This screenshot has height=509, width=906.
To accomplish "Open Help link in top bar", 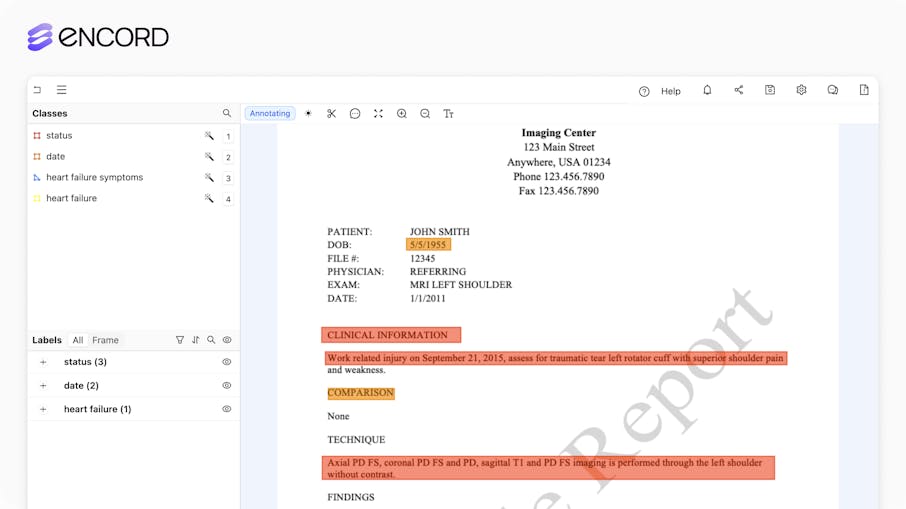I will [670, 91].
